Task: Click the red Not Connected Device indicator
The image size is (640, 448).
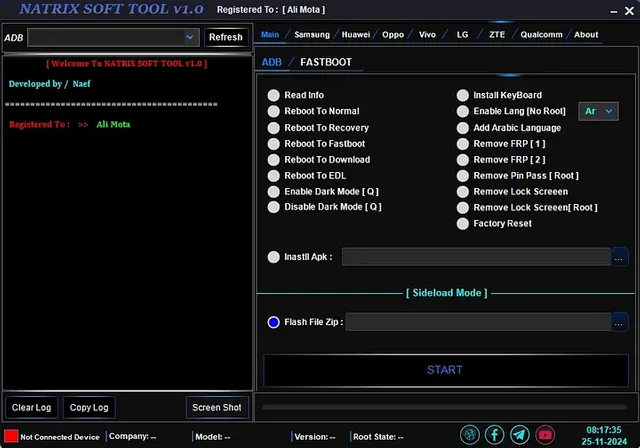Action: 11,436
